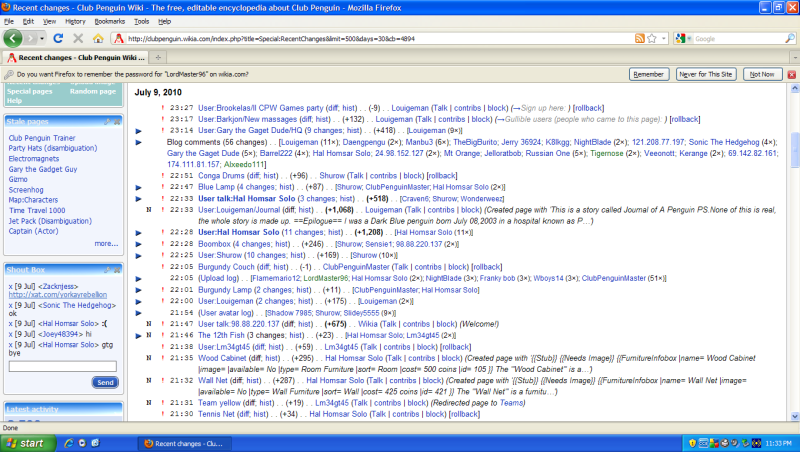The image size is (800, 452).
Task: Open the address bar history dropdown arrow
Action: (663, 38)
